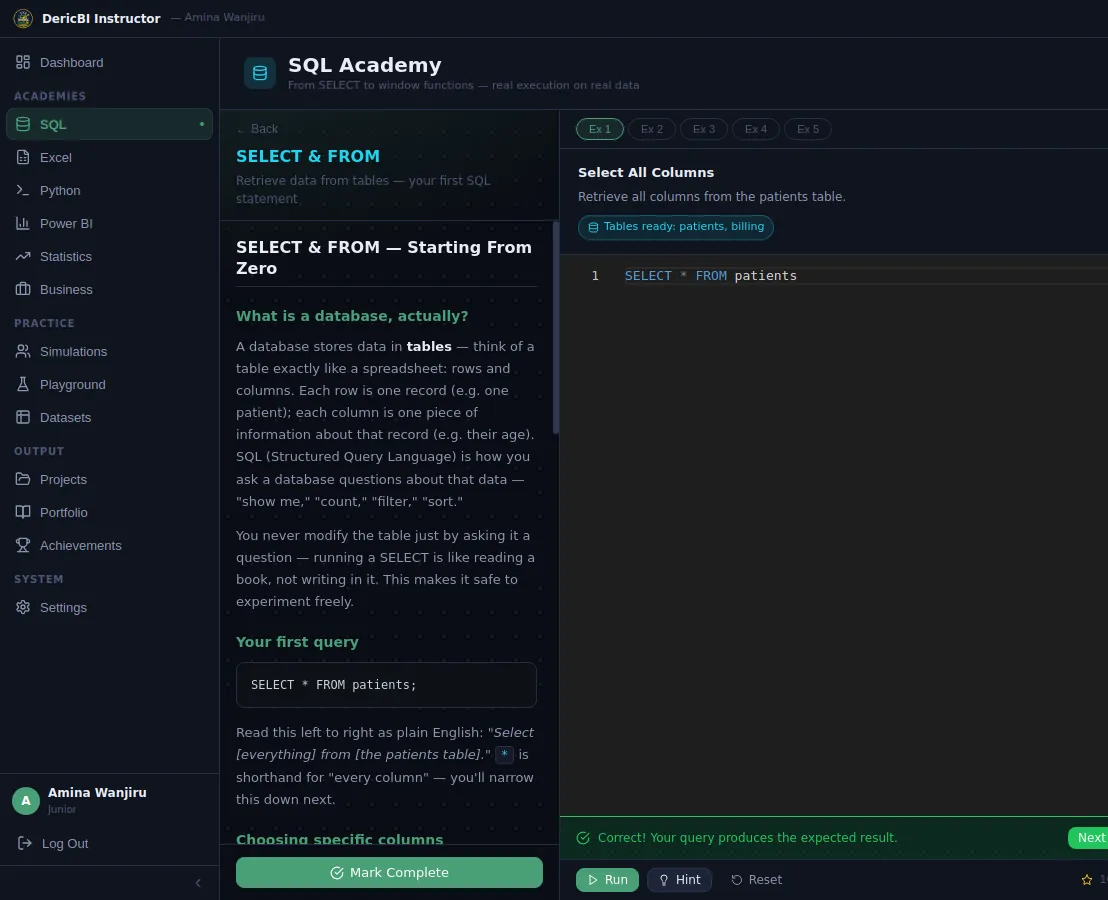Viewport: 1108px width, 900px height.
Task: Open the Statistics academy
Action: (109, 257)
